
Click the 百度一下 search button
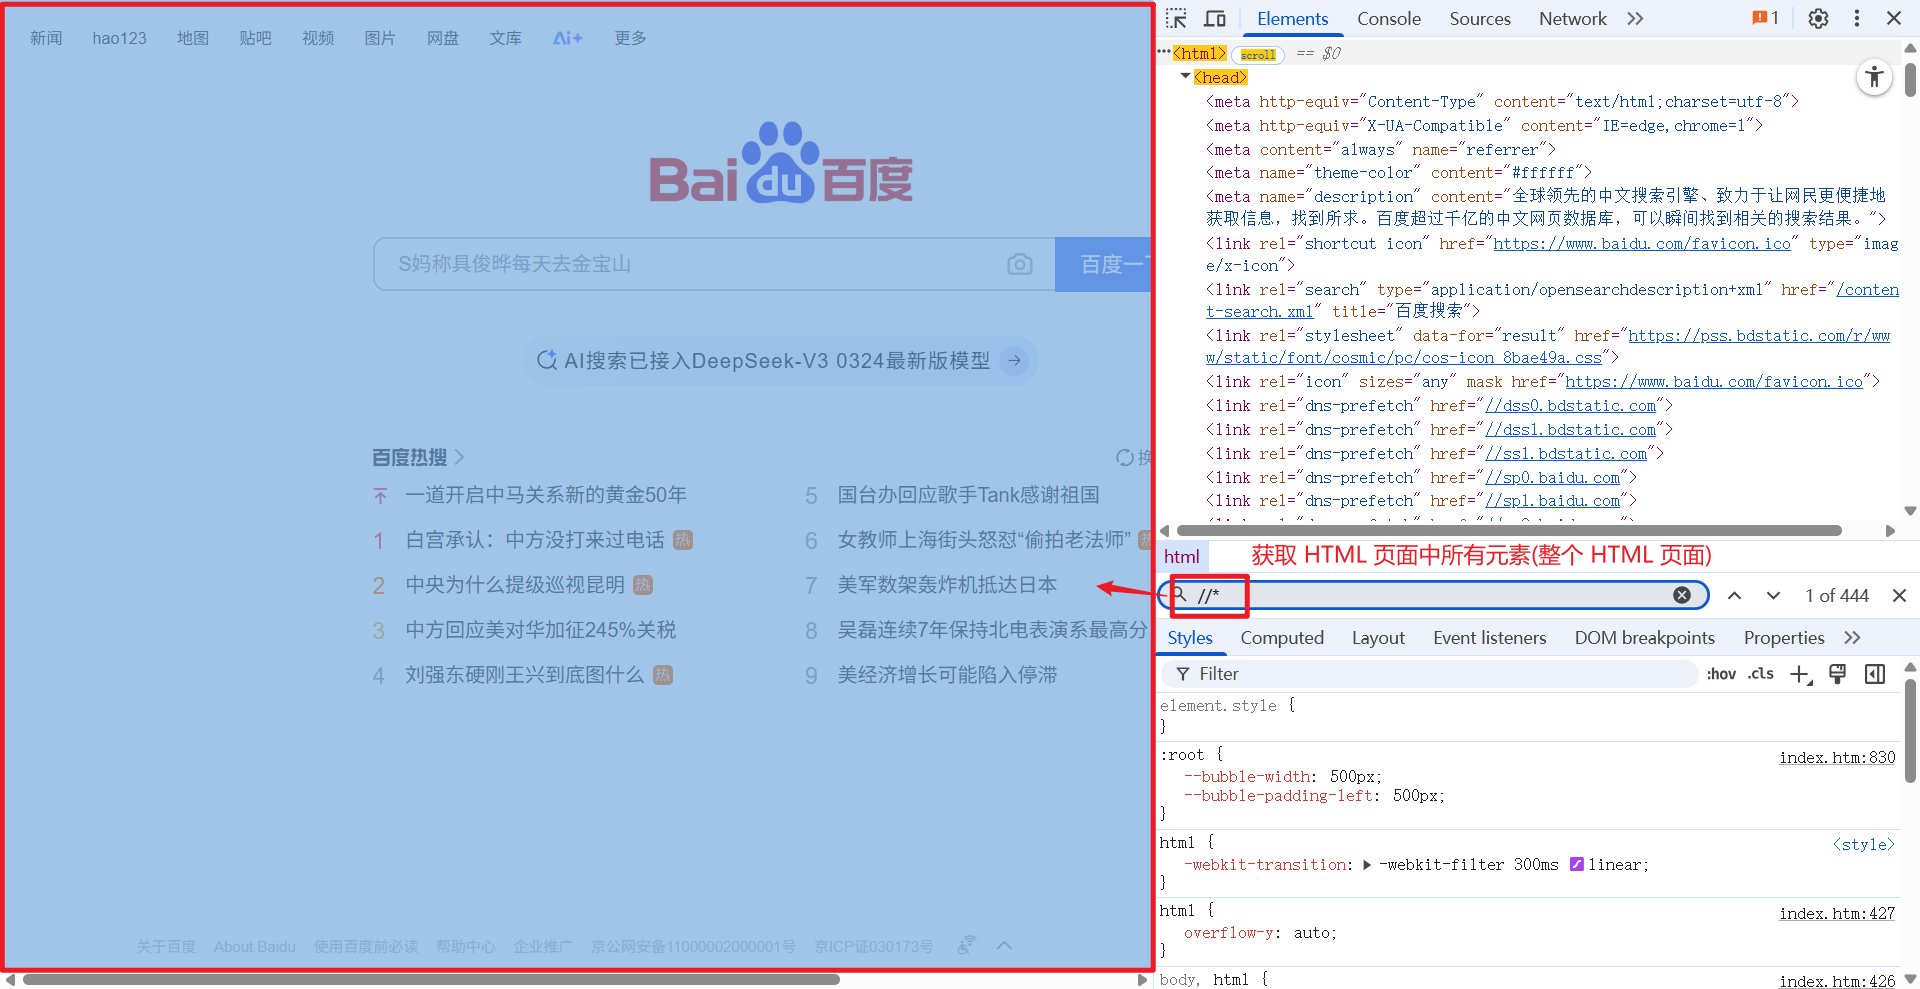click(1103, 264)
